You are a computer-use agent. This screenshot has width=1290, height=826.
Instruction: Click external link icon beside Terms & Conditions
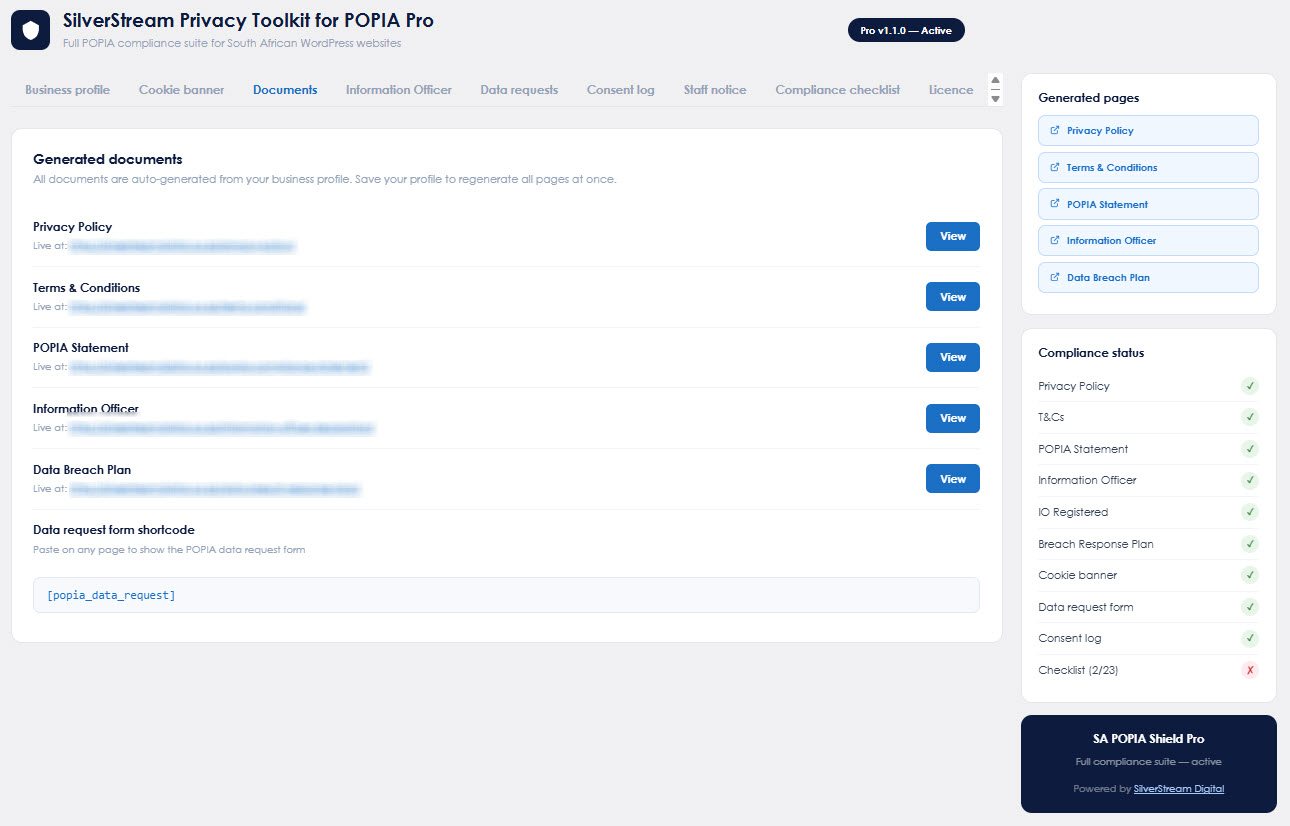coord(1055,167)
